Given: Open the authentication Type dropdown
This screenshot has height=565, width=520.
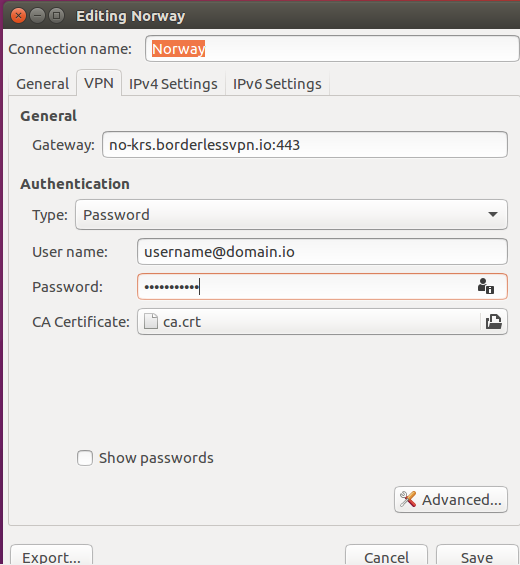Looking at the screenshot, I should click(x=291, y=215).
